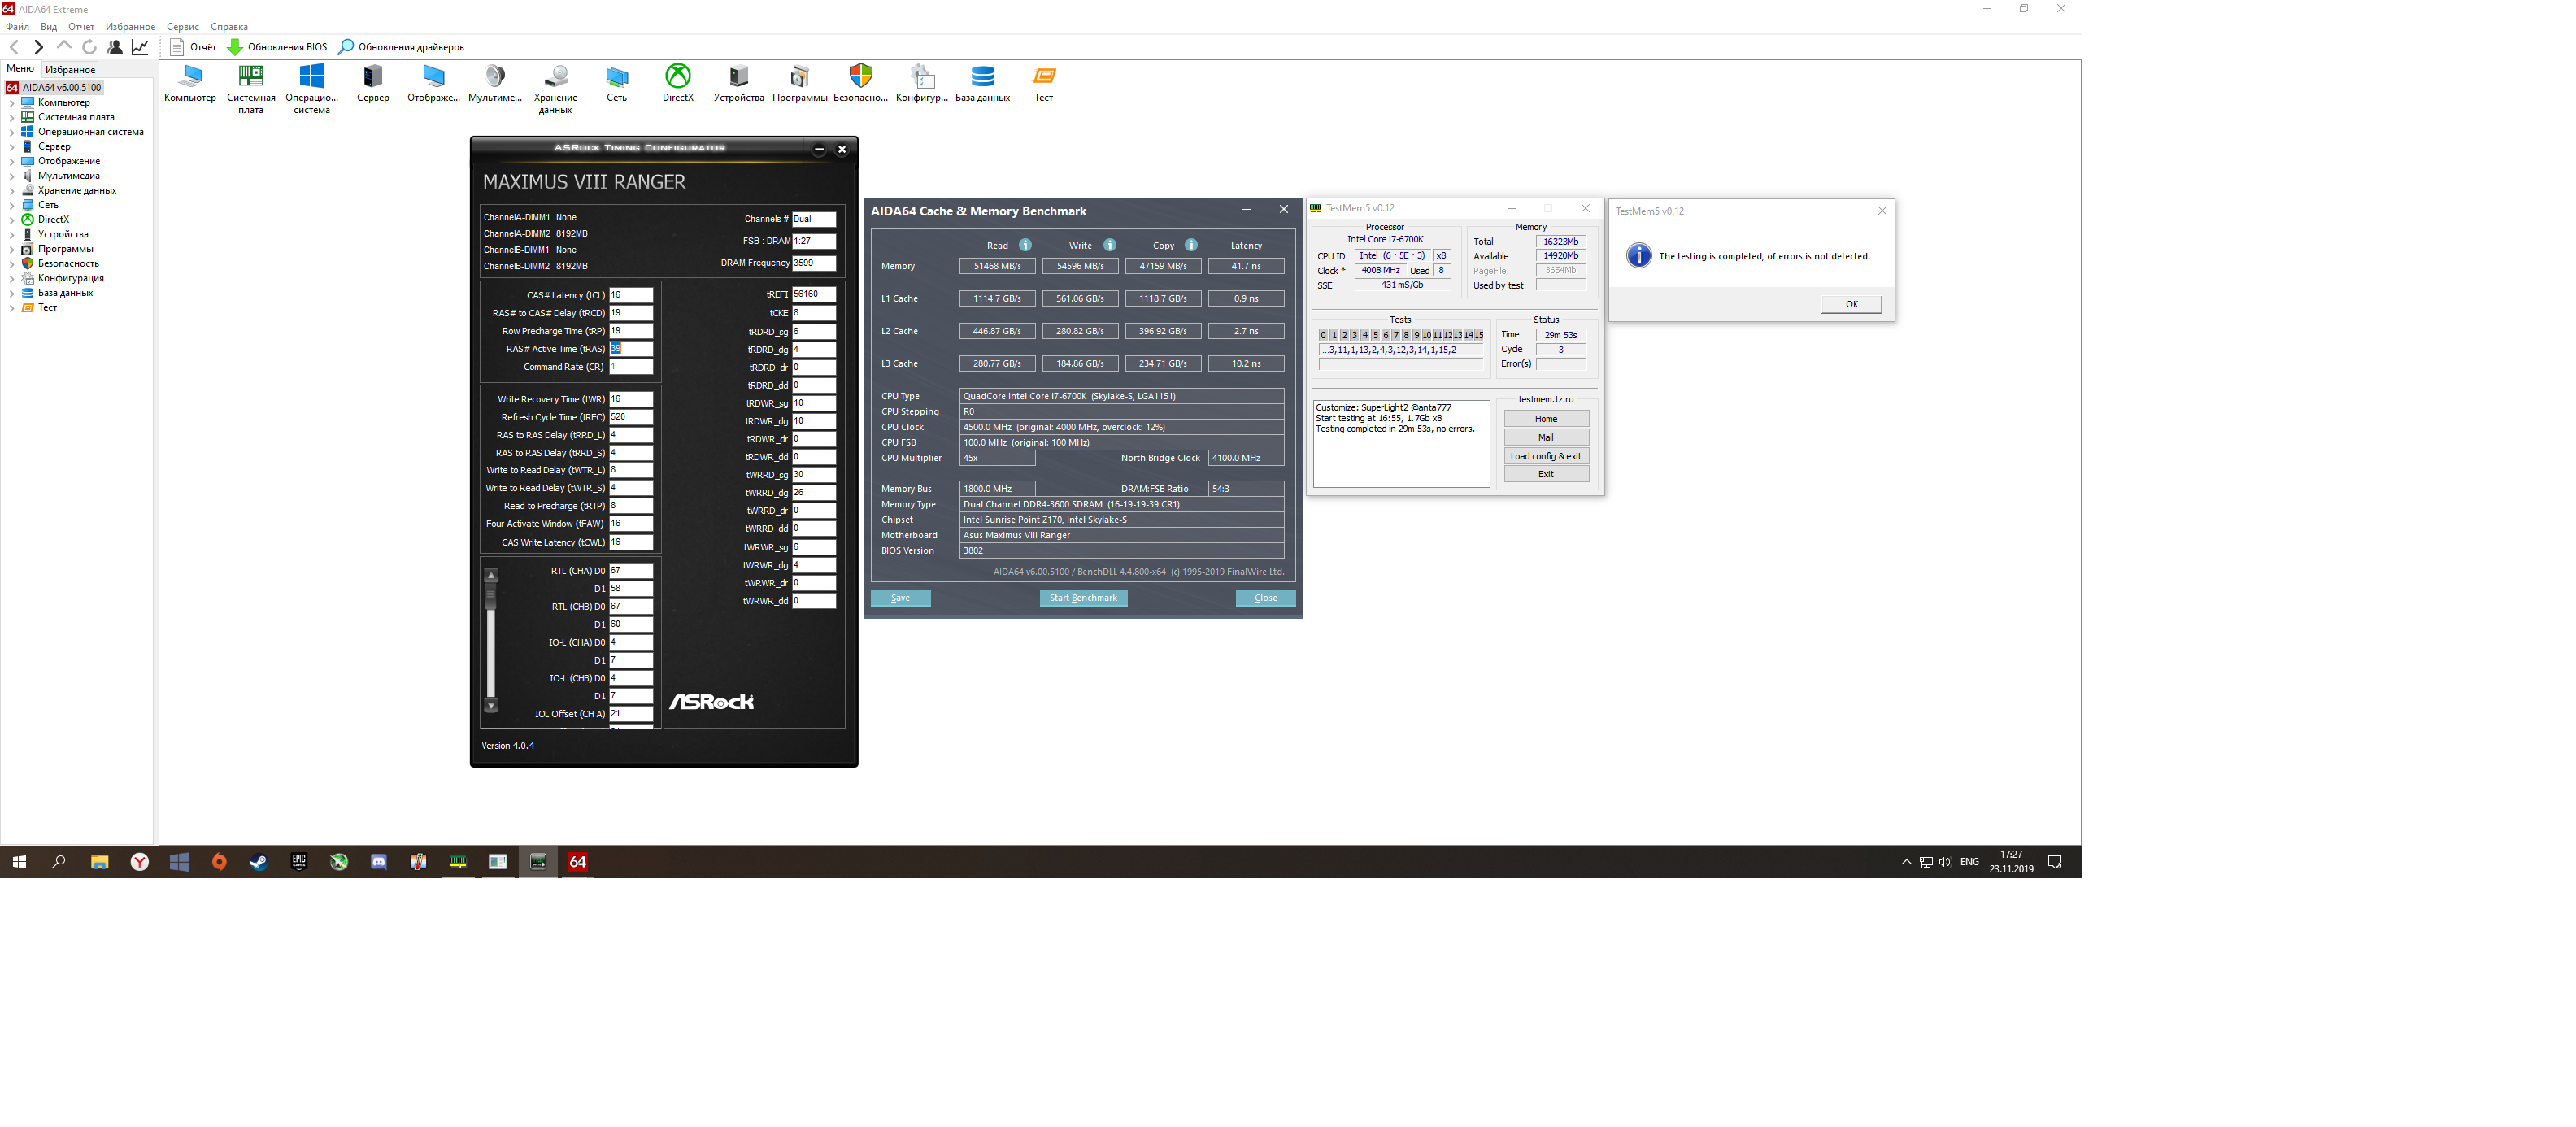Click the refresh arrow in toolbar
The width and height of the screenshot is (2576, 1127).
pos(89,47)
